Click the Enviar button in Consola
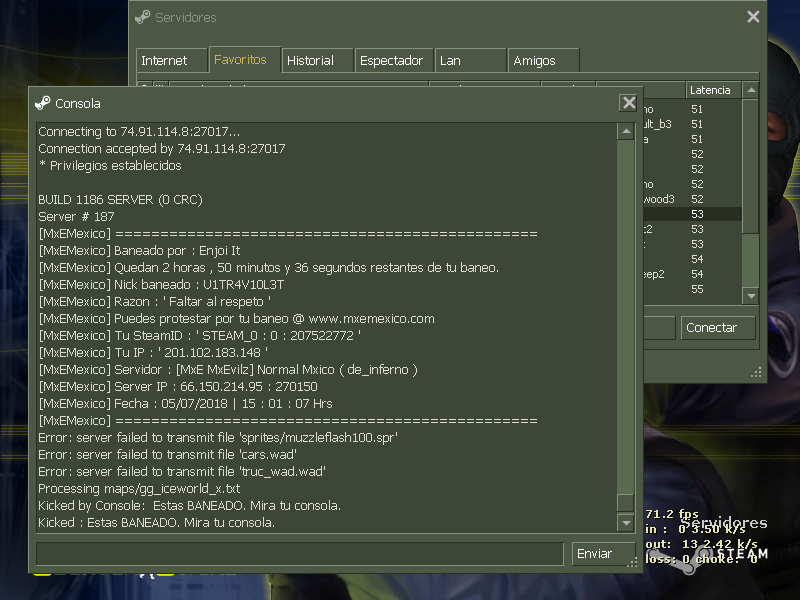 [603, 554]
